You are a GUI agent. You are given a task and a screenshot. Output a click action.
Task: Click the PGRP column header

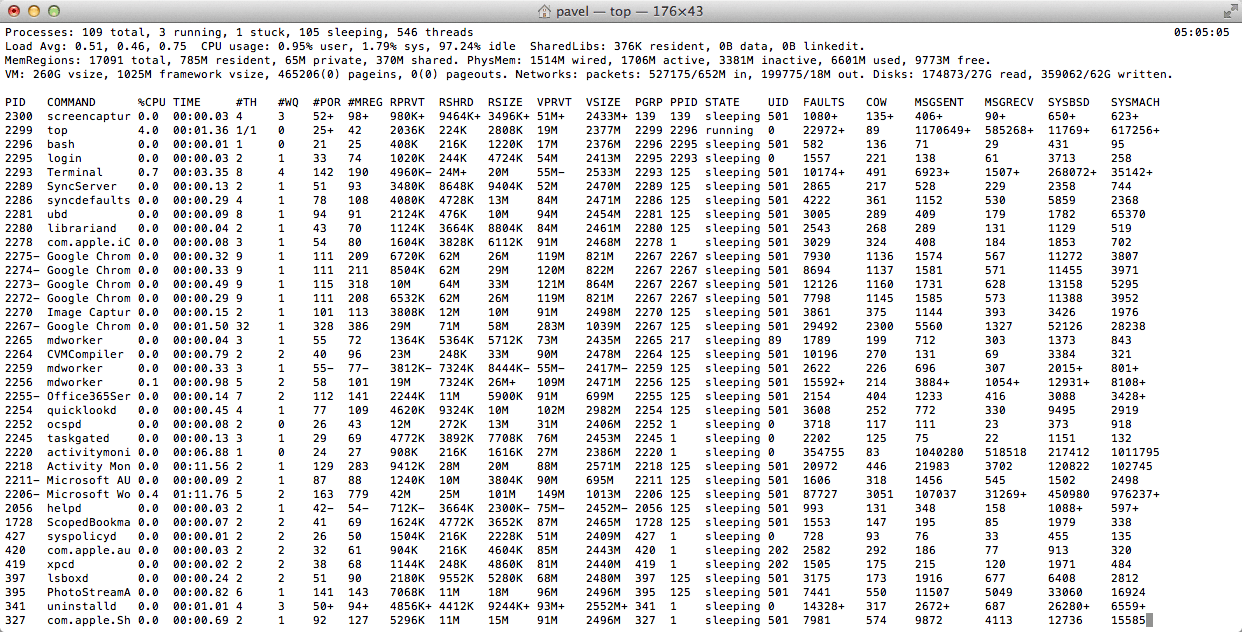[x=649, y=102]
